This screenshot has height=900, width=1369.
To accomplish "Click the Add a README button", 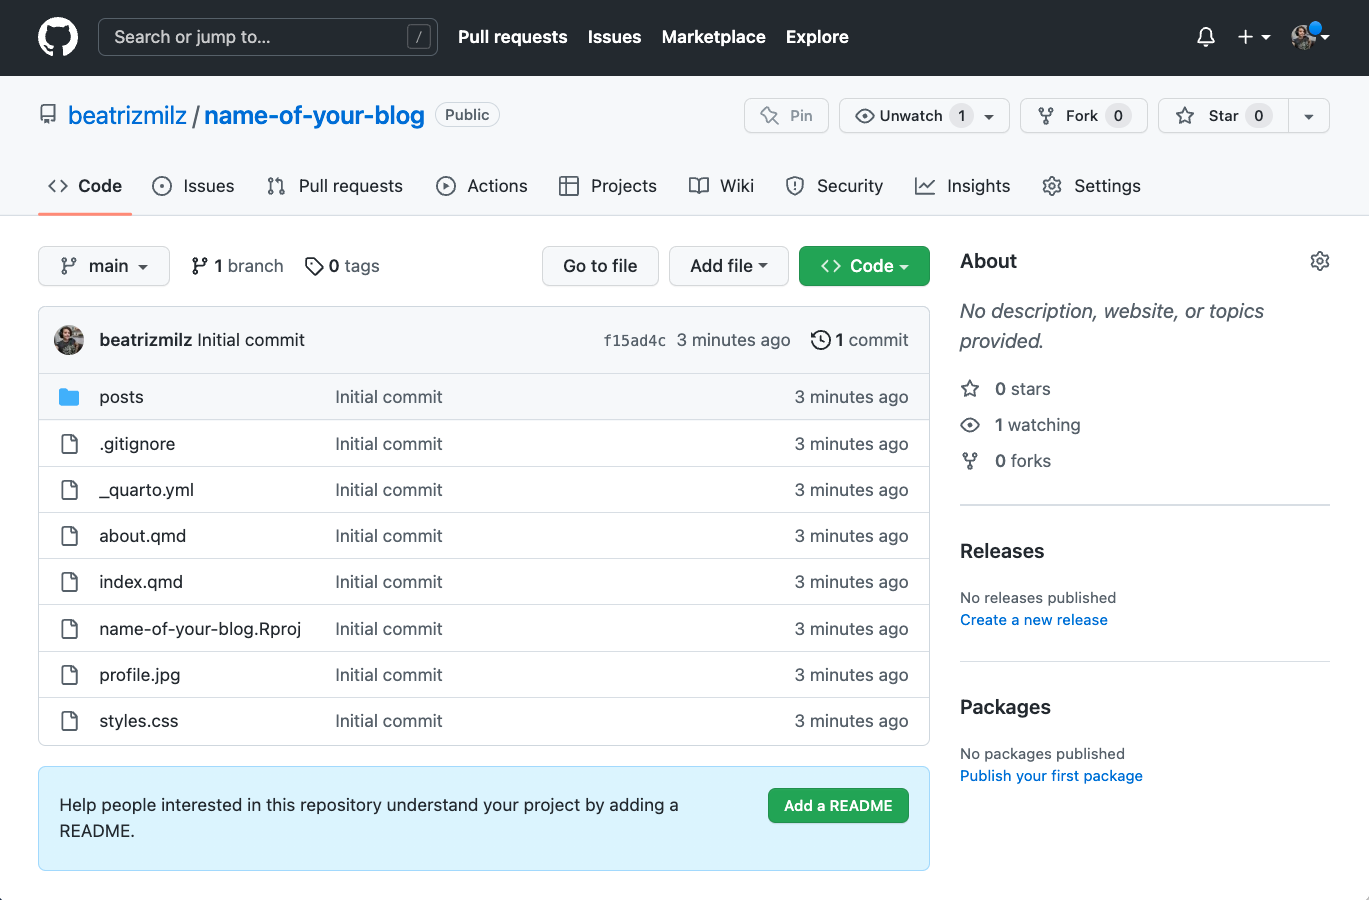I will point(838,806).
